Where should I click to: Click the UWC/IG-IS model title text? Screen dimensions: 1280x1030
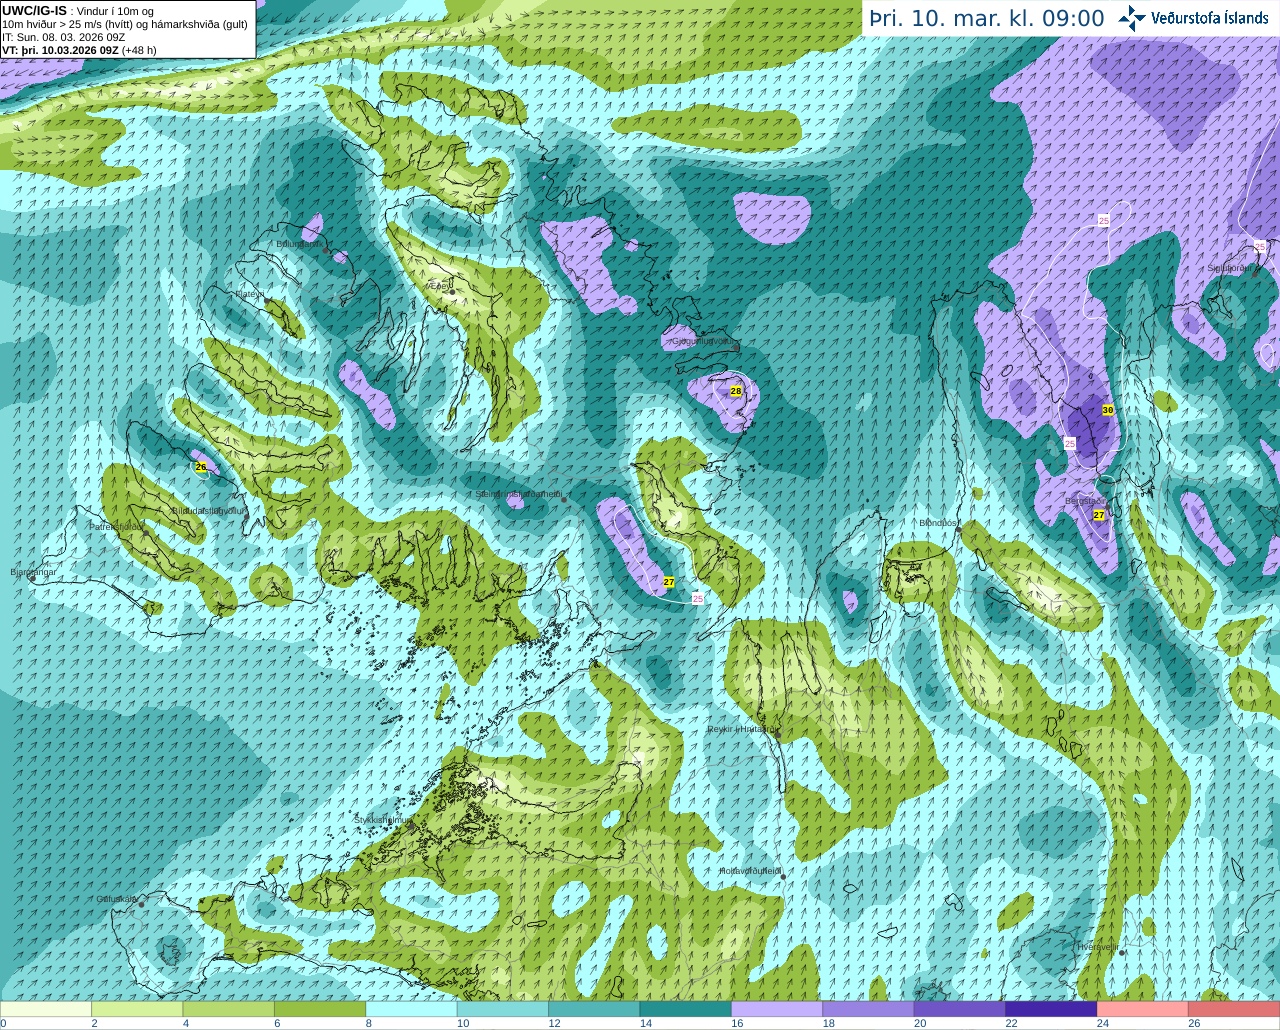click(34, 10)
